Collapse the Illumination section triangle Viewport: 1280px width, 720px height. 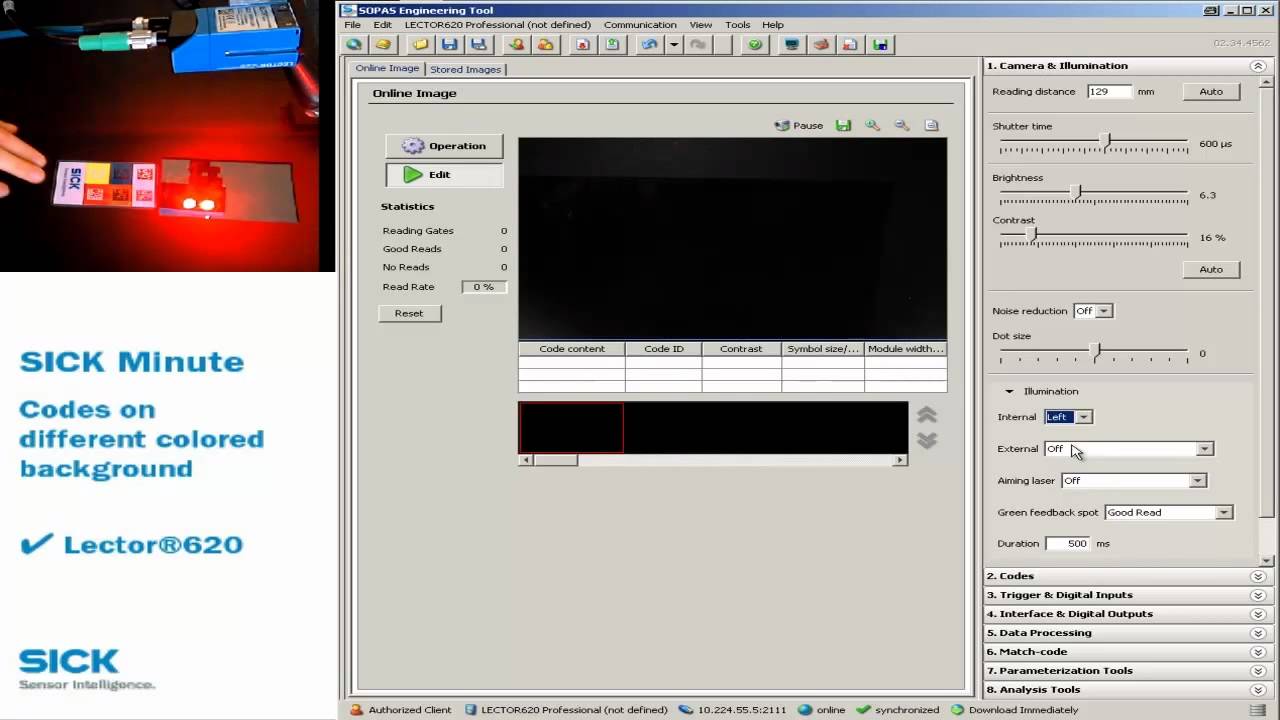(1009, 392)
